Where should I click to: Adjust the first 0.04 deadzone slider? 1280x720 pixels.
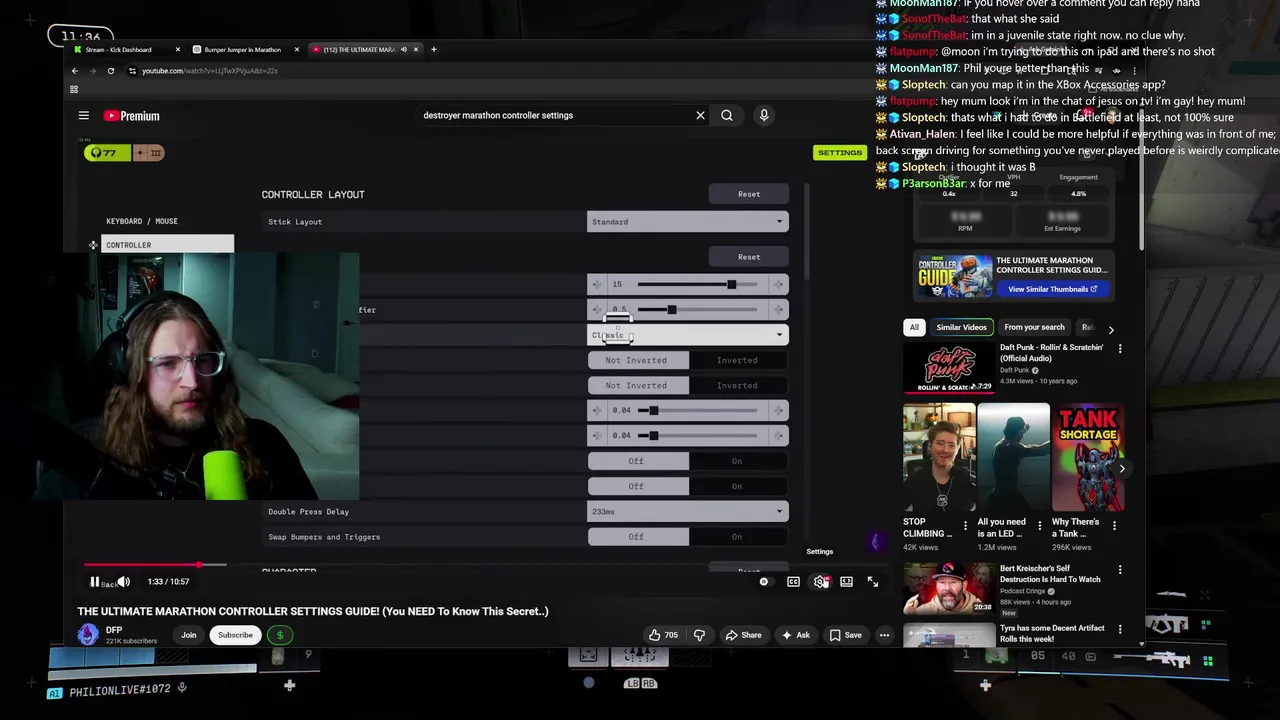click(700, 410)
